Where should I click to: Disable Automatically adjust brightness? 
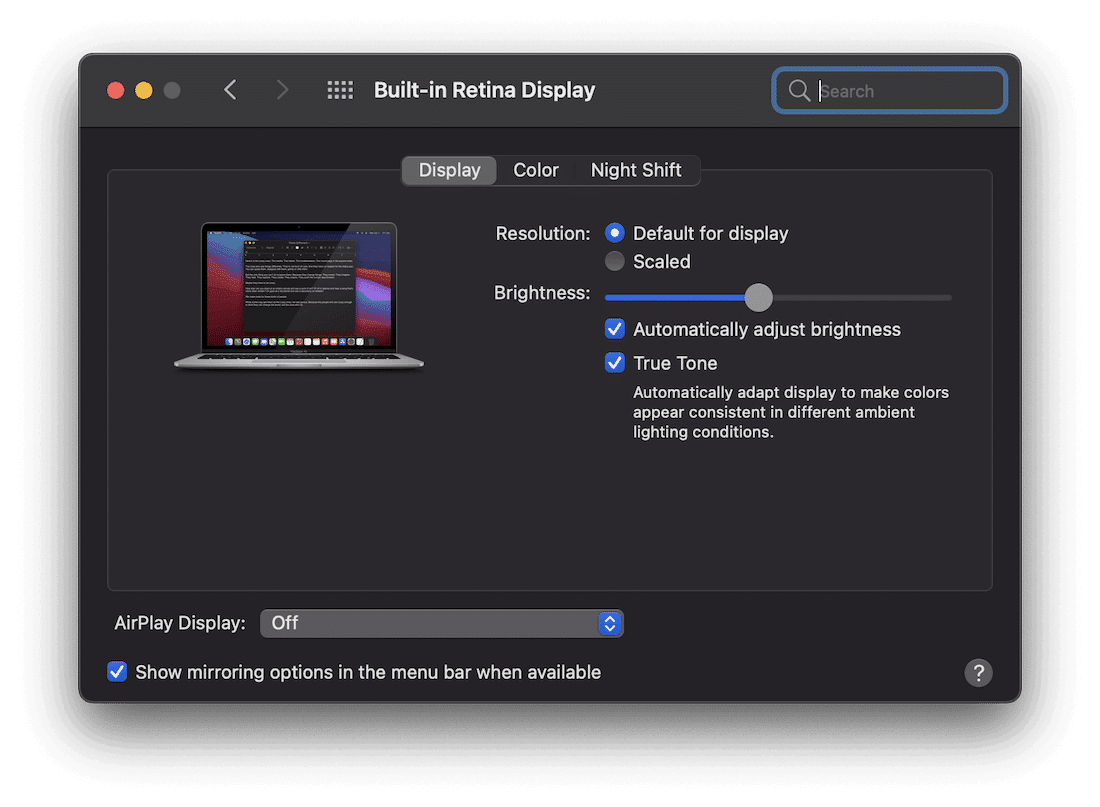[x=614, y=328]
